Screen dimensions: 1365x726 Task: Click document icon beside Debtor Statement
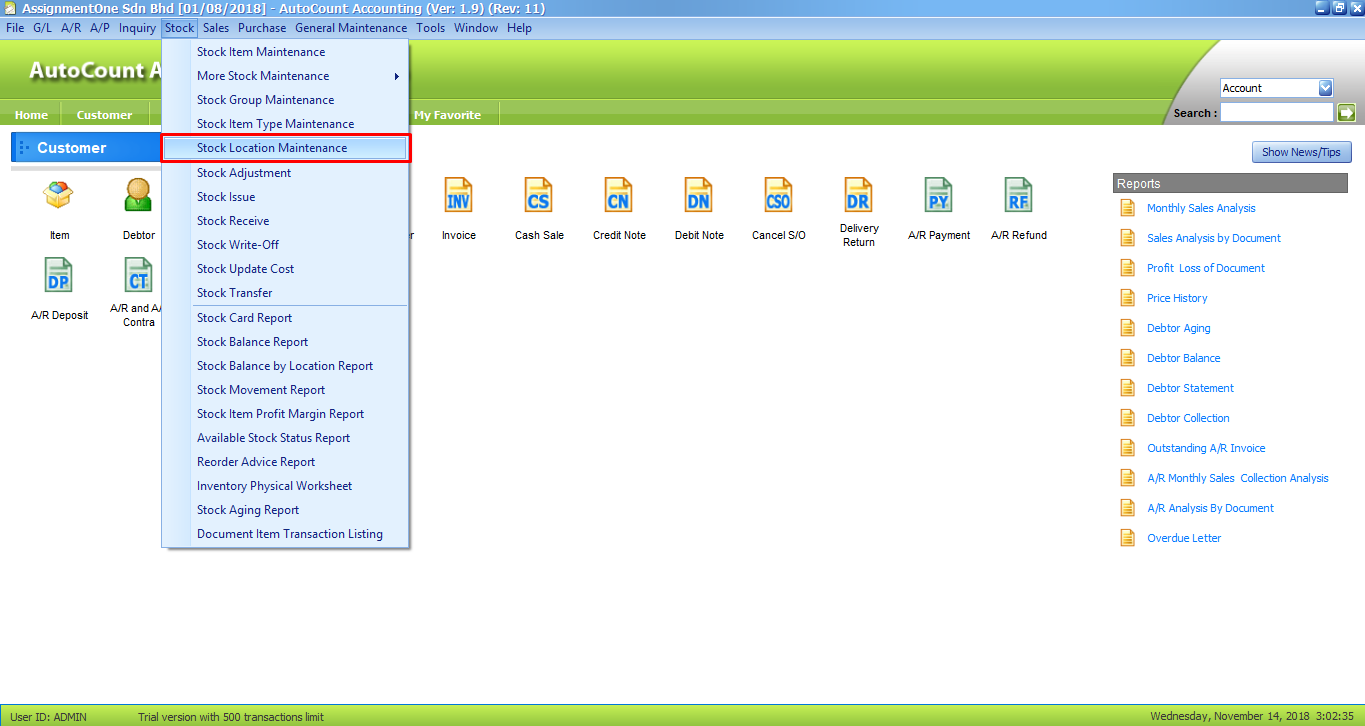[x=1128, y=388]
